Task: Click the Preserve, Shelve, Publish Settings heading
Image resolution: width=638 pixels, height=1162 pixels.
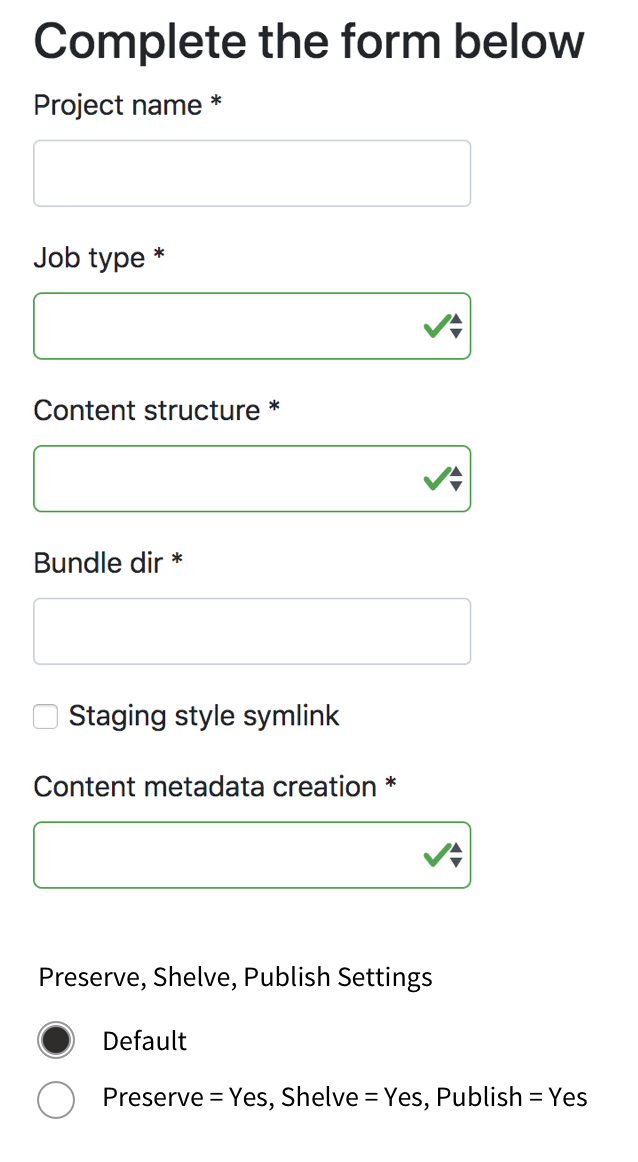Action: tap(235, 977)
